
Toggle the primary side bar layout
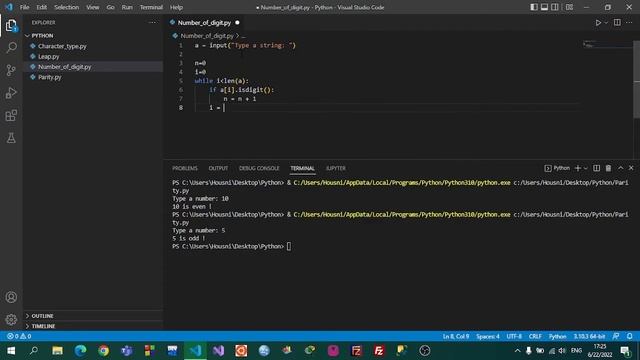pyautogui.click(x=534, y=7)
